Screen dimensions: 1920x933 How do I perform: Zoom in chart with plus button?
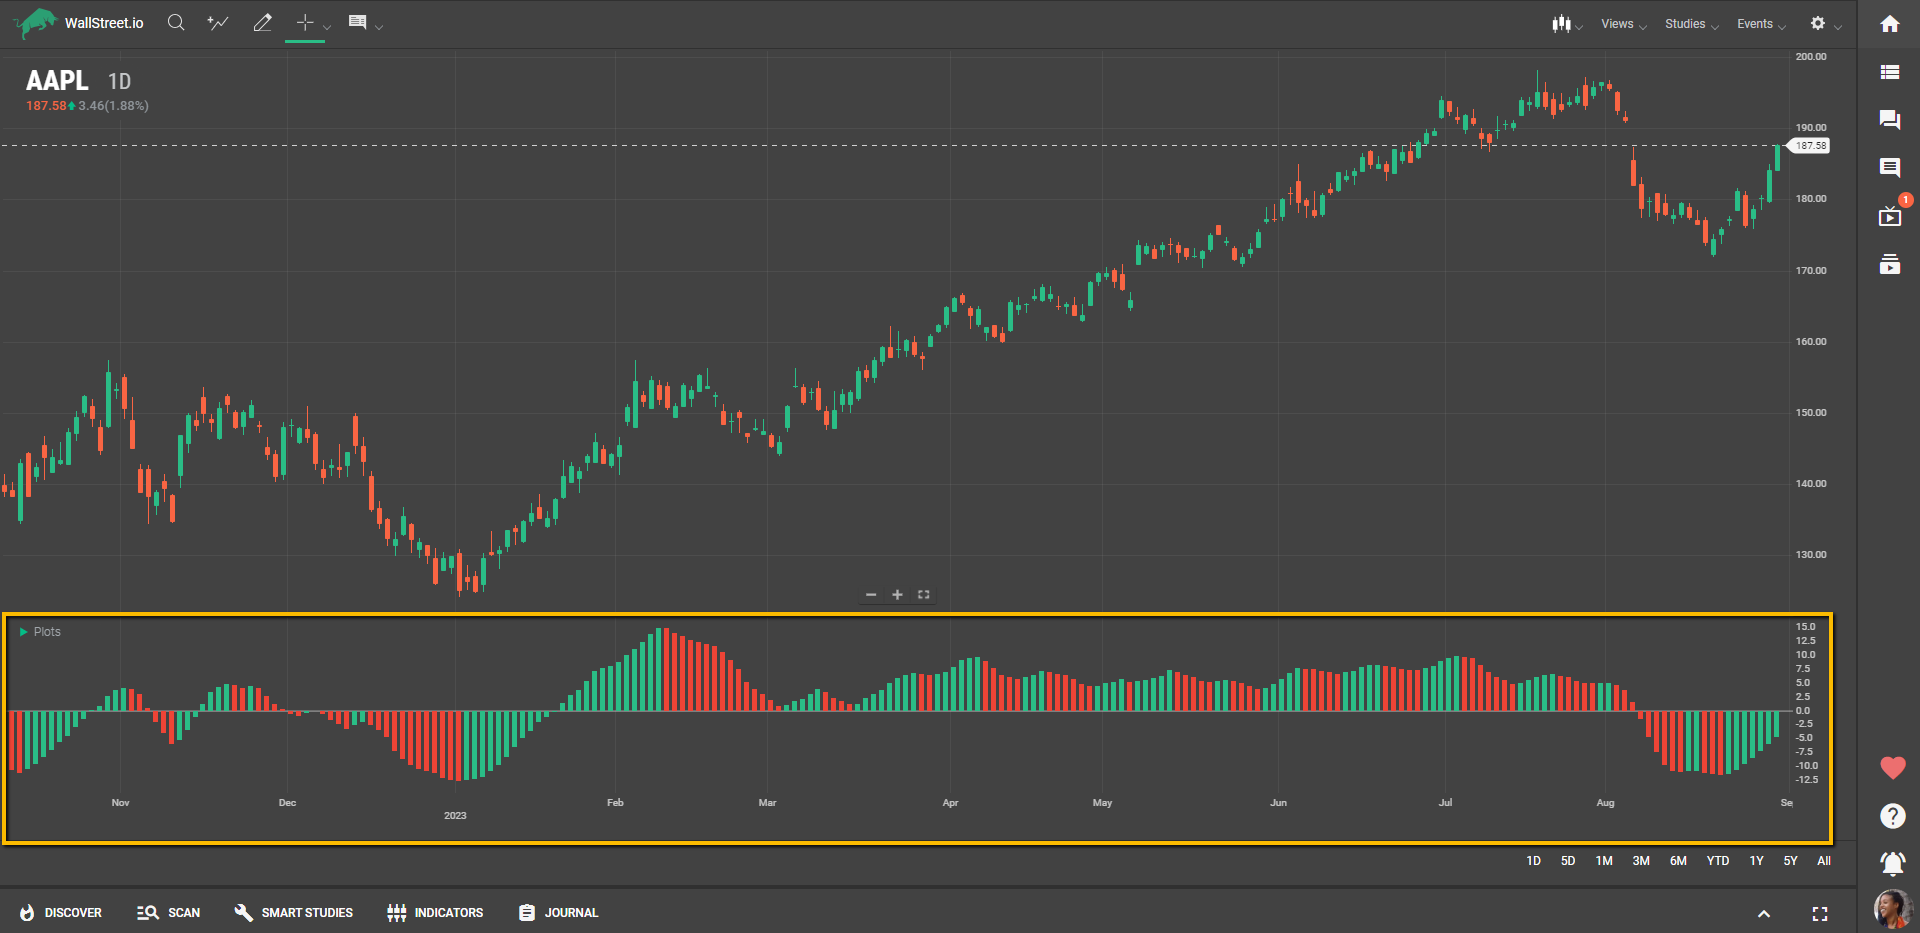click(897, 595)
